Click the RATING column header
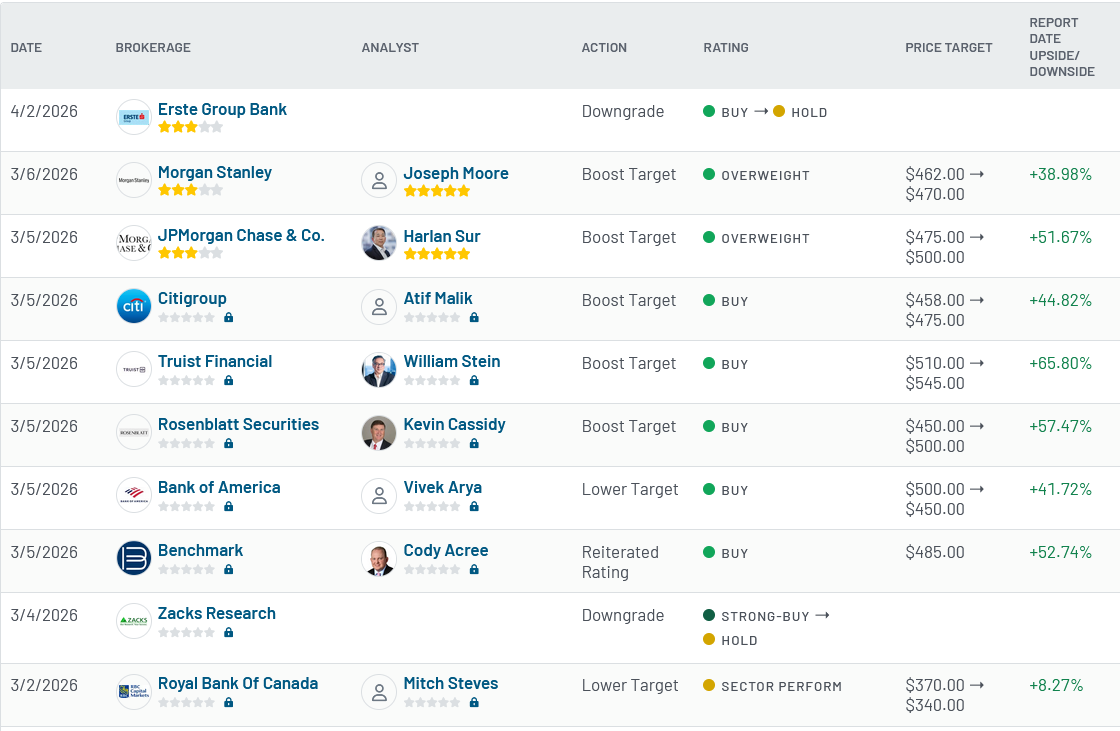Image resolution: width=1120 pixels, height=731 pixels. 726,47
